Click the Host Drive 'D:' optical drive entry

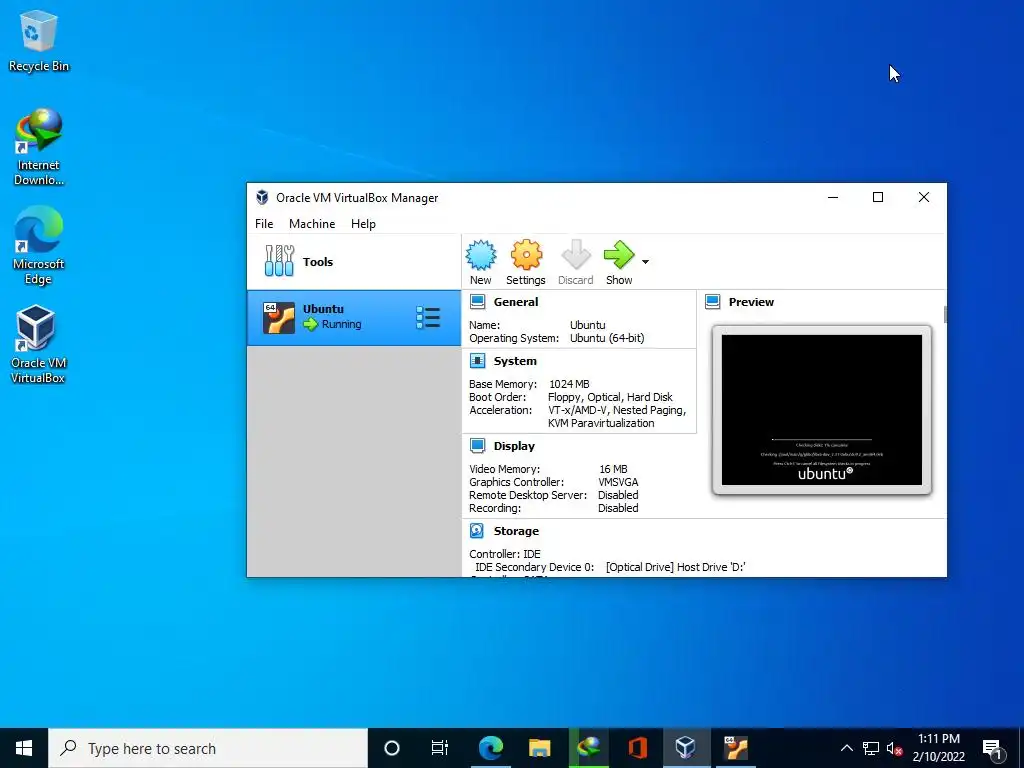pyautogui.click(x=675, y=566)
